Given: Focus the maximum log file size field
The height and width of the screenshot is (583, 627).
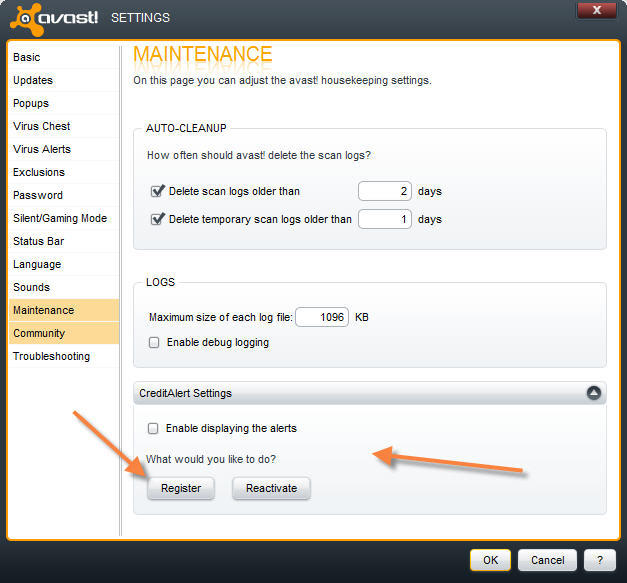Looking at the screenshot, I should [322, 317].
